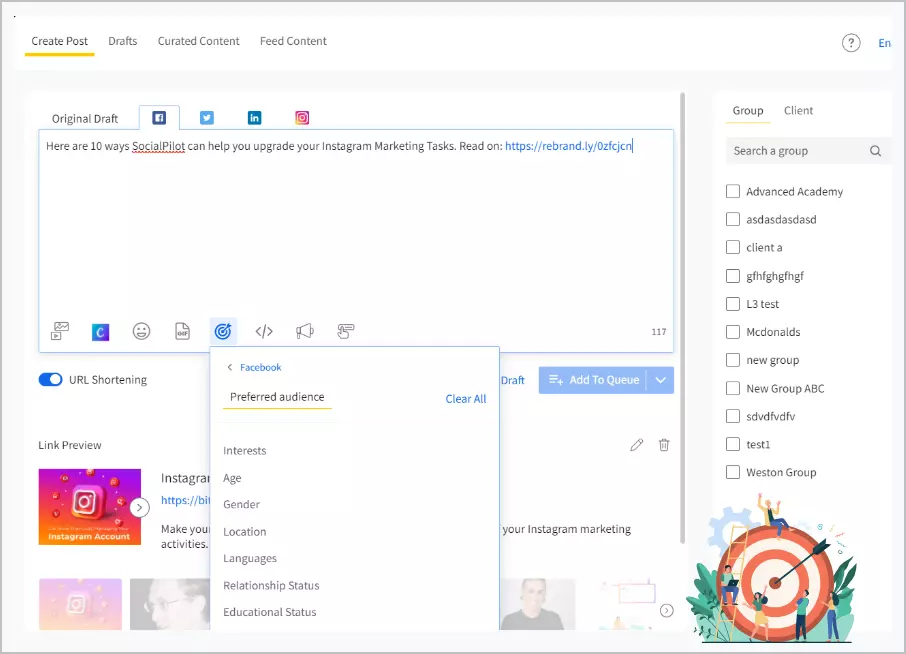Check the Advanced Academy group checkbox
Image resolution: width=906 pixels, height=654 pixels.
click(733, 191)
